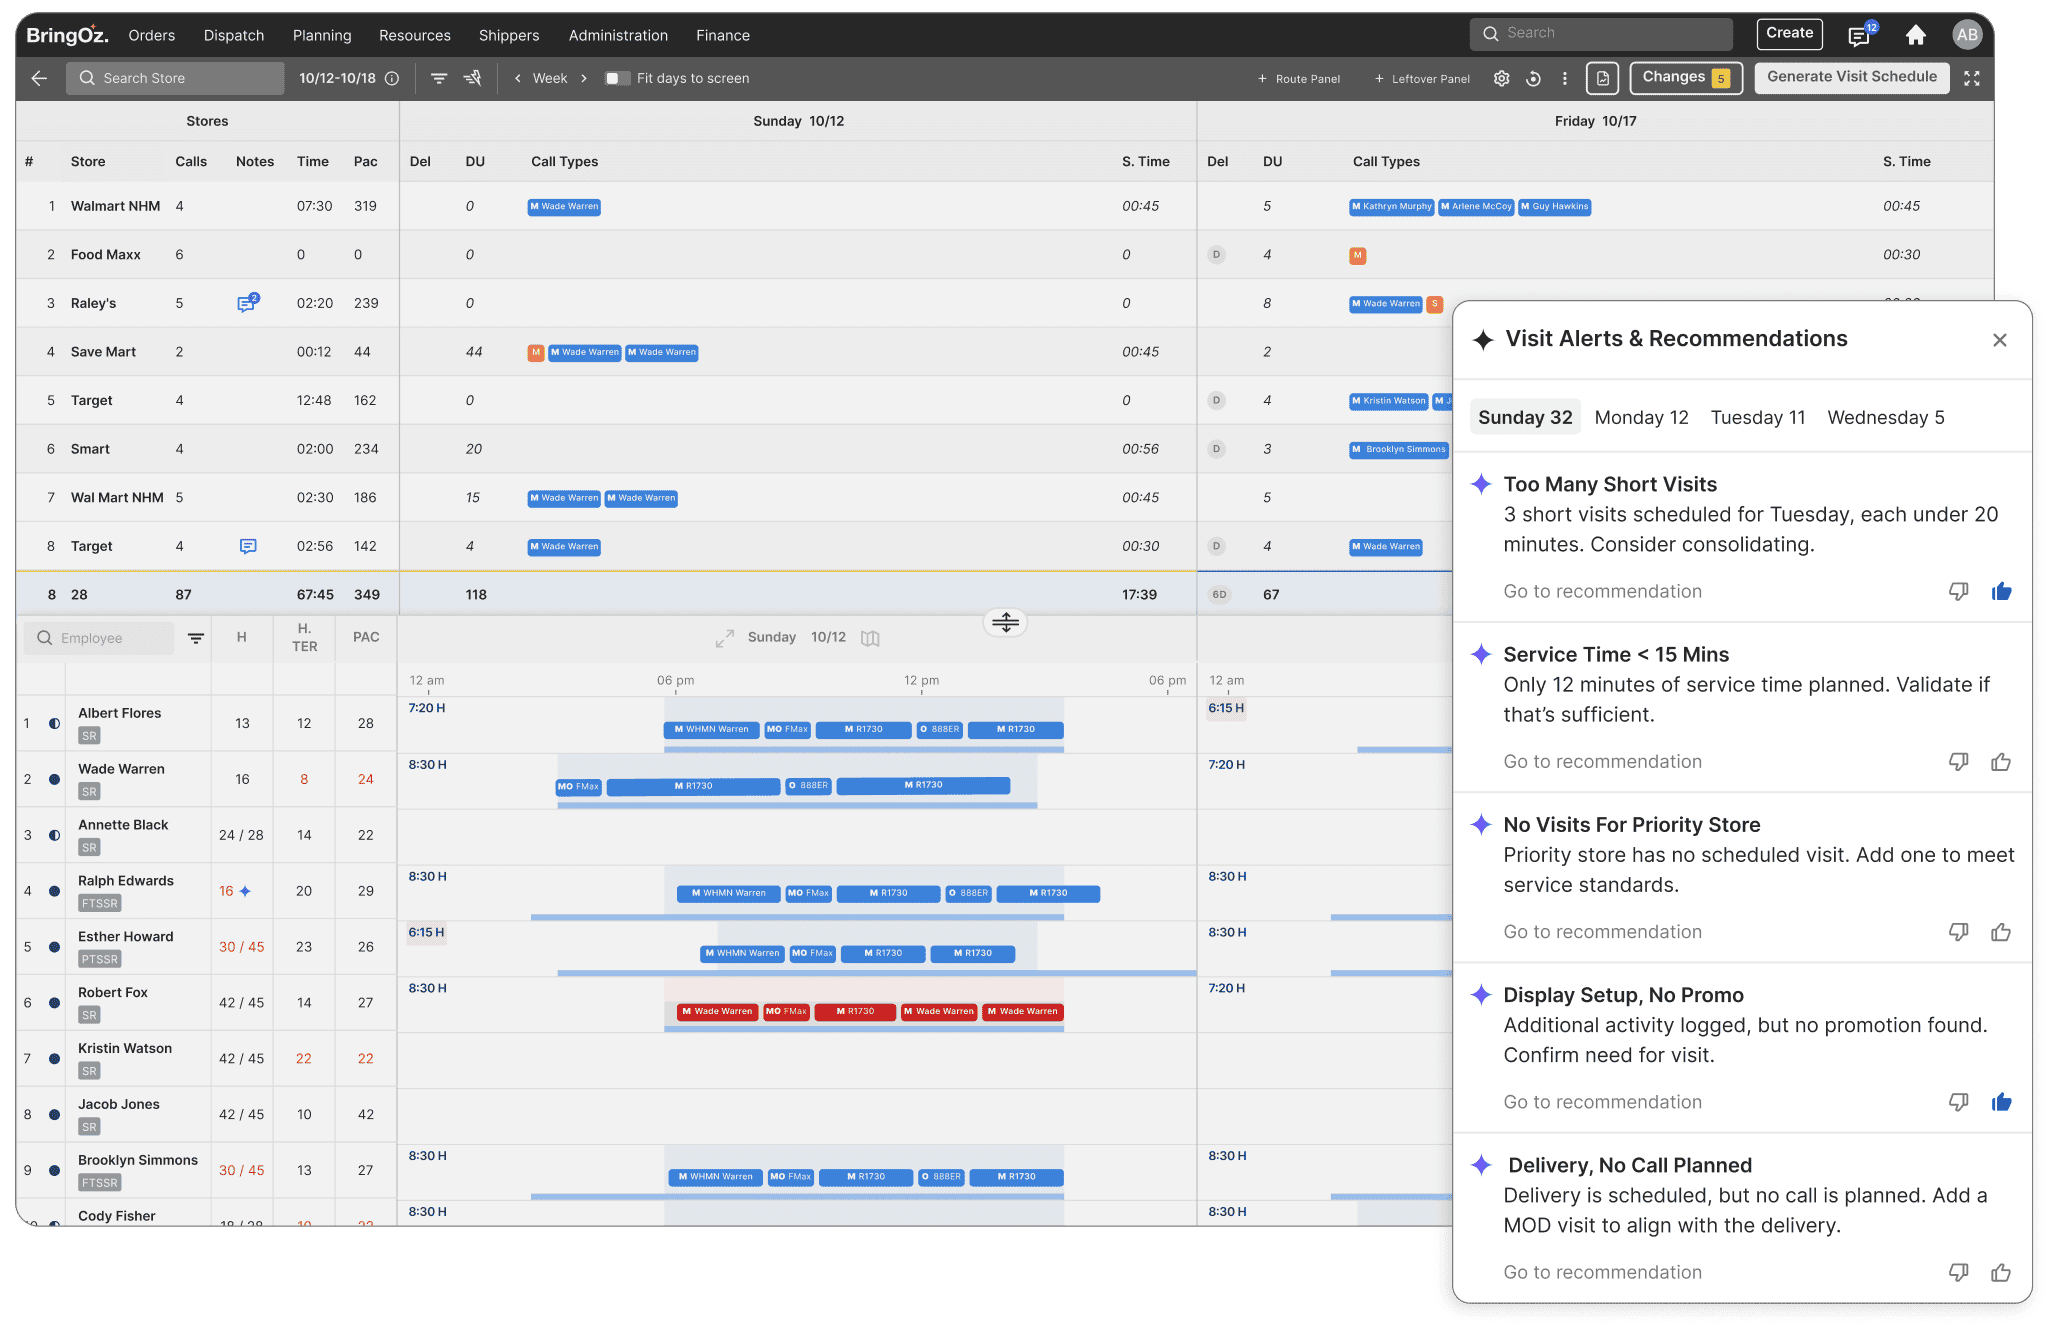Screen dimensions: 2051x1333
Task: Thumbs down Too Many Short Visits alert
Action: [x=1958, y=591]
